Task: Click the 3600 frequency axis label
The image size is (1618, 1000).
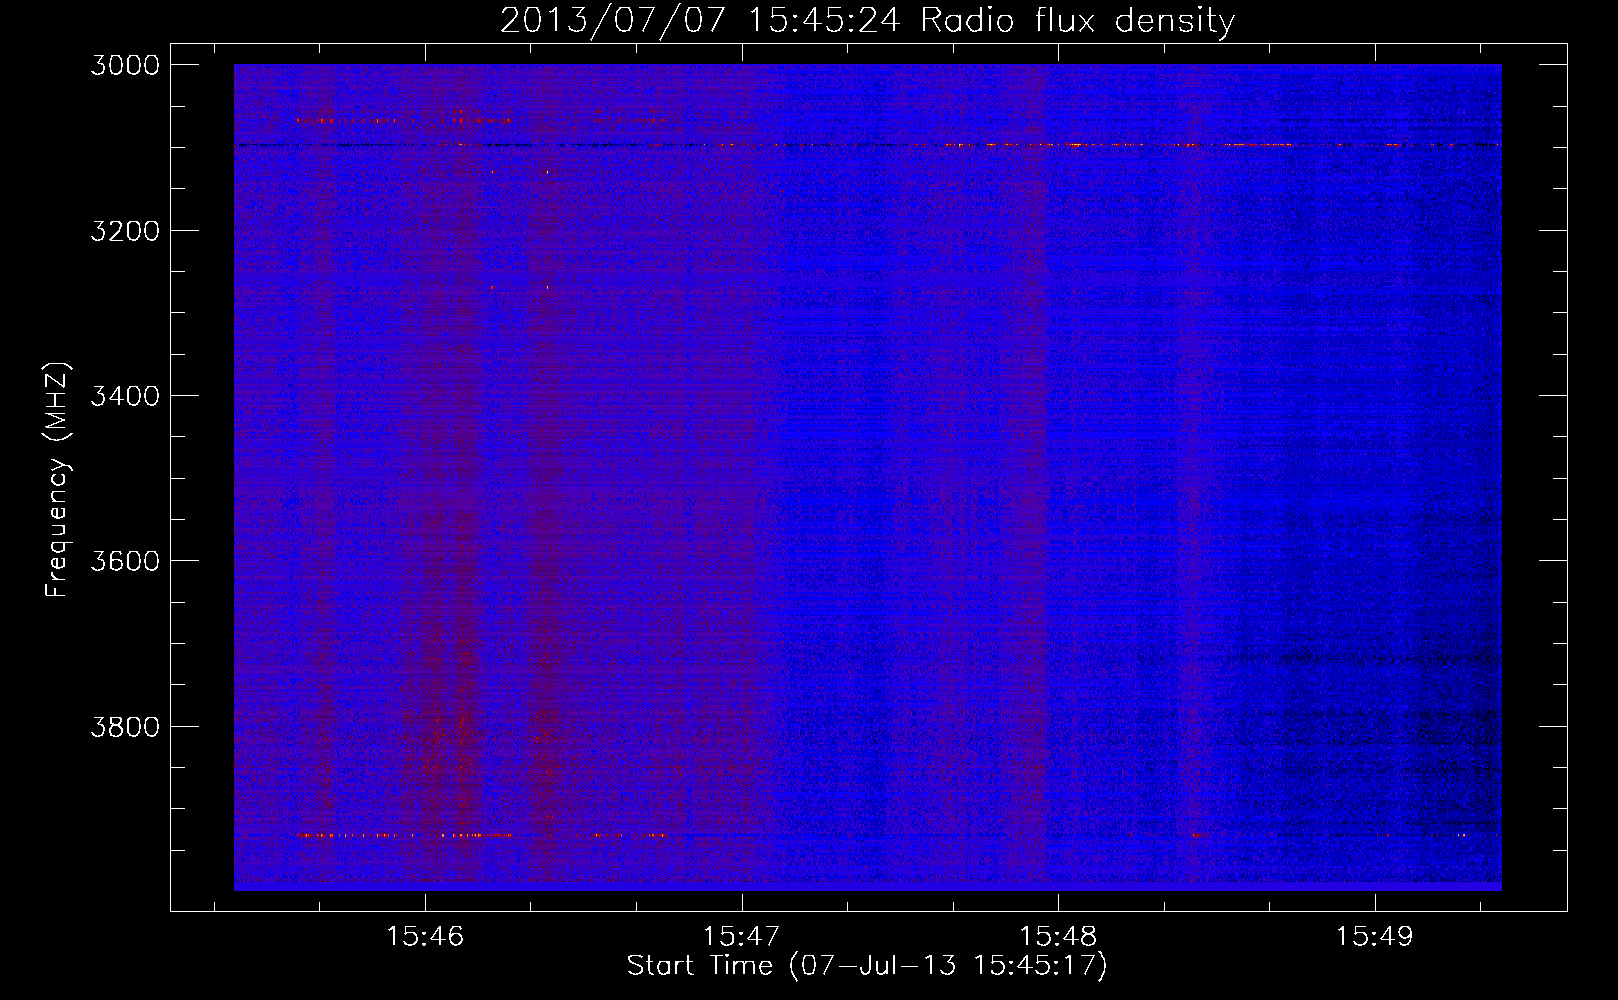Action: (125, 561)
